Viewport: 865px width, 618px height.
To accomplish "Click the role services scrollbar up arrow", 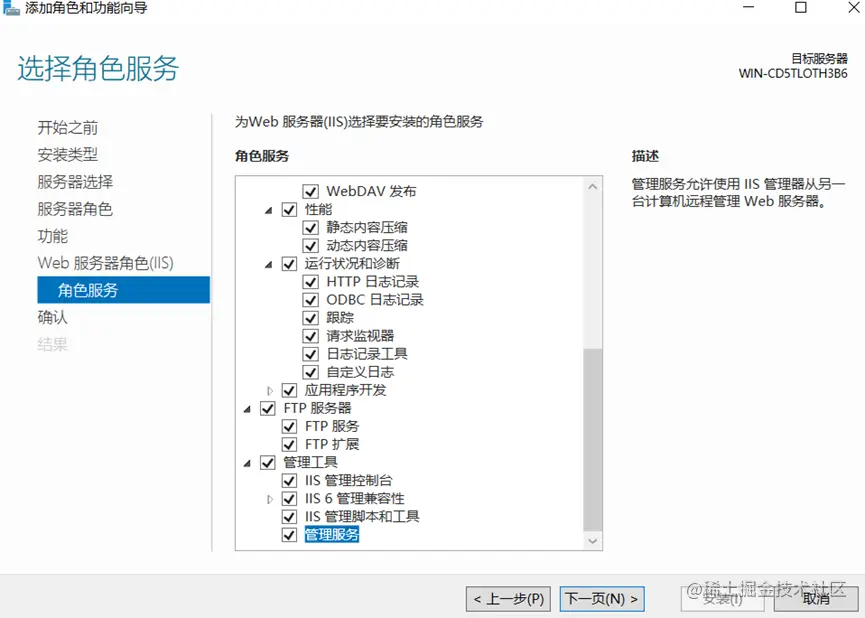I will (592, 187).
